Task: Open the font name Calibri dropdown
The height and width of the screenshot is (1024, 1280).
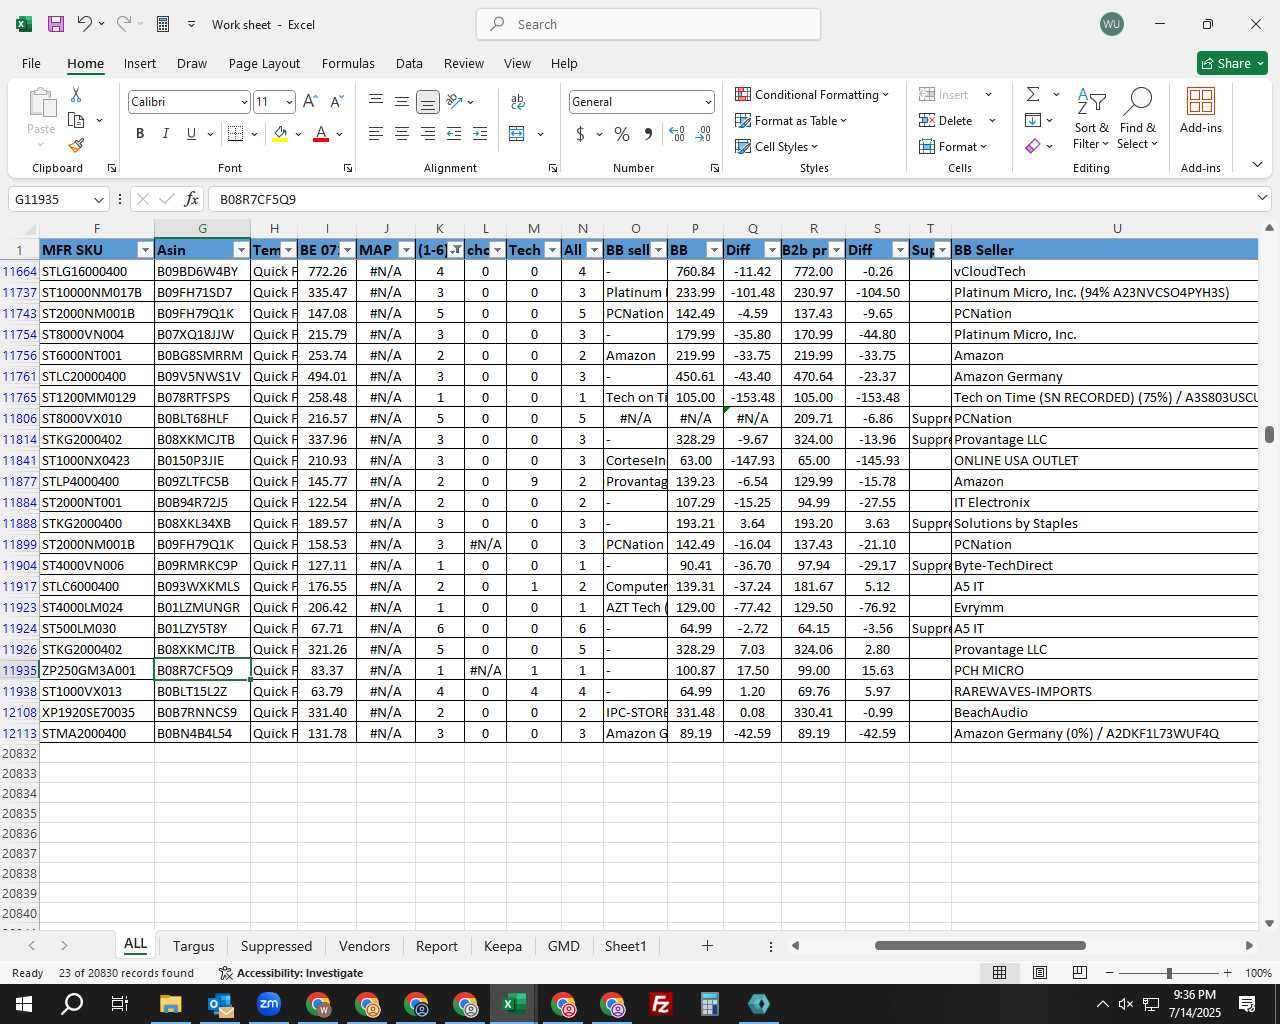Action: coord(243,101)
